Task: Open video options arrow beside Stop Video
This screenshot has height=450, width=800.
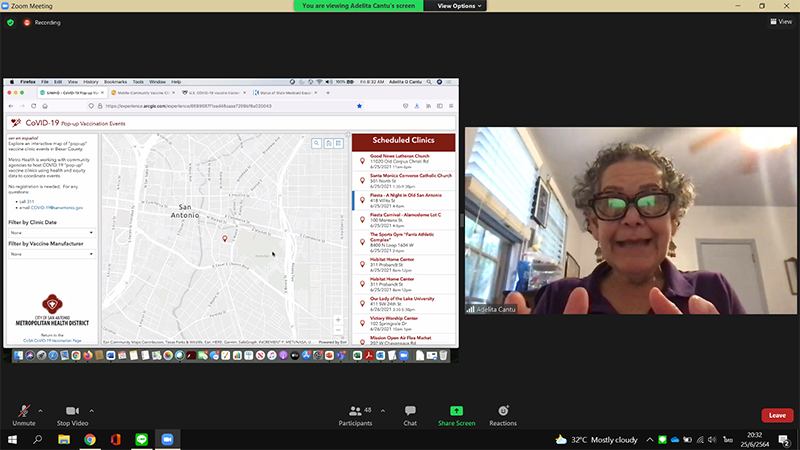Action: pyautogui.click(x=91, y=410)
